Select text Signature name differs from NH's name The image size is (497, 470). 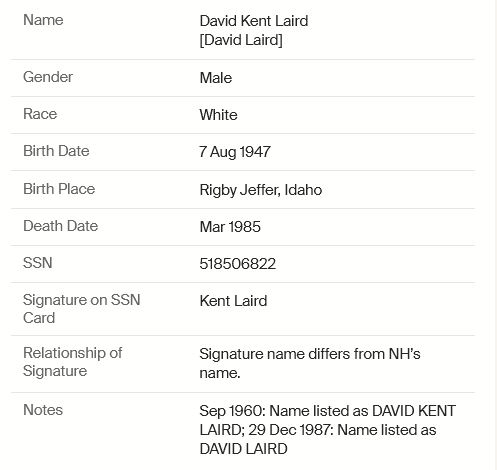[x=310, y=363]
